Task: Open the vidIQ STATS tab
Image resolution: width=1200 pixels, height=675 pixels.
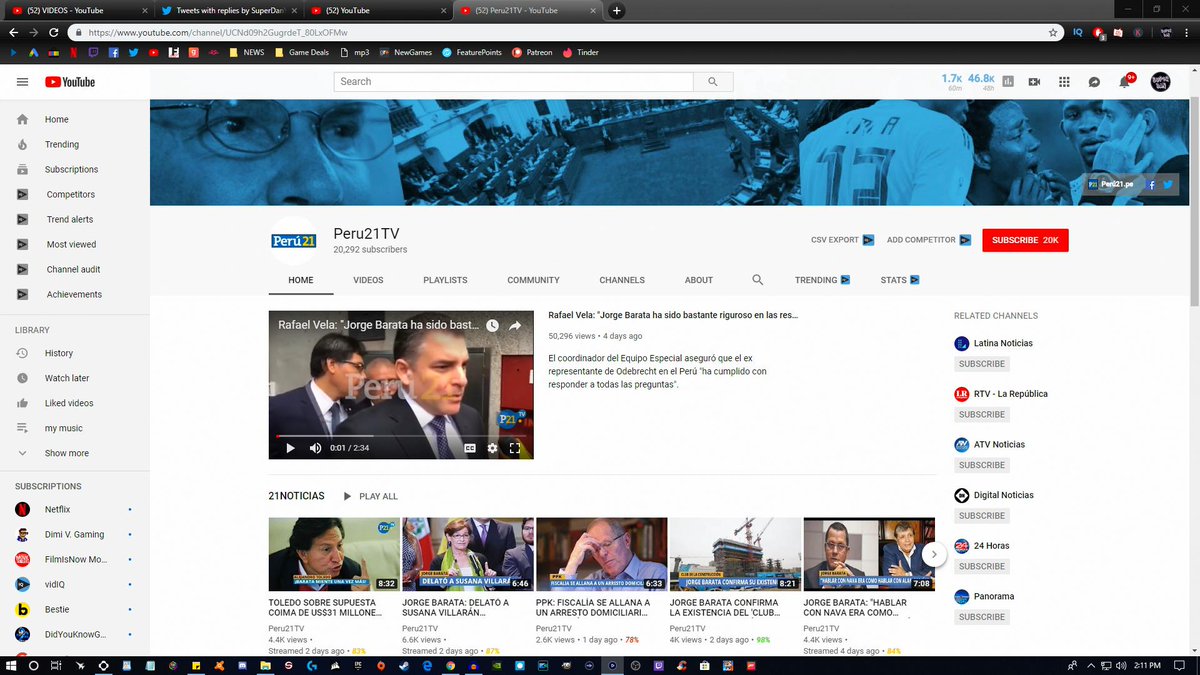Action: click(x=899, y=280)
